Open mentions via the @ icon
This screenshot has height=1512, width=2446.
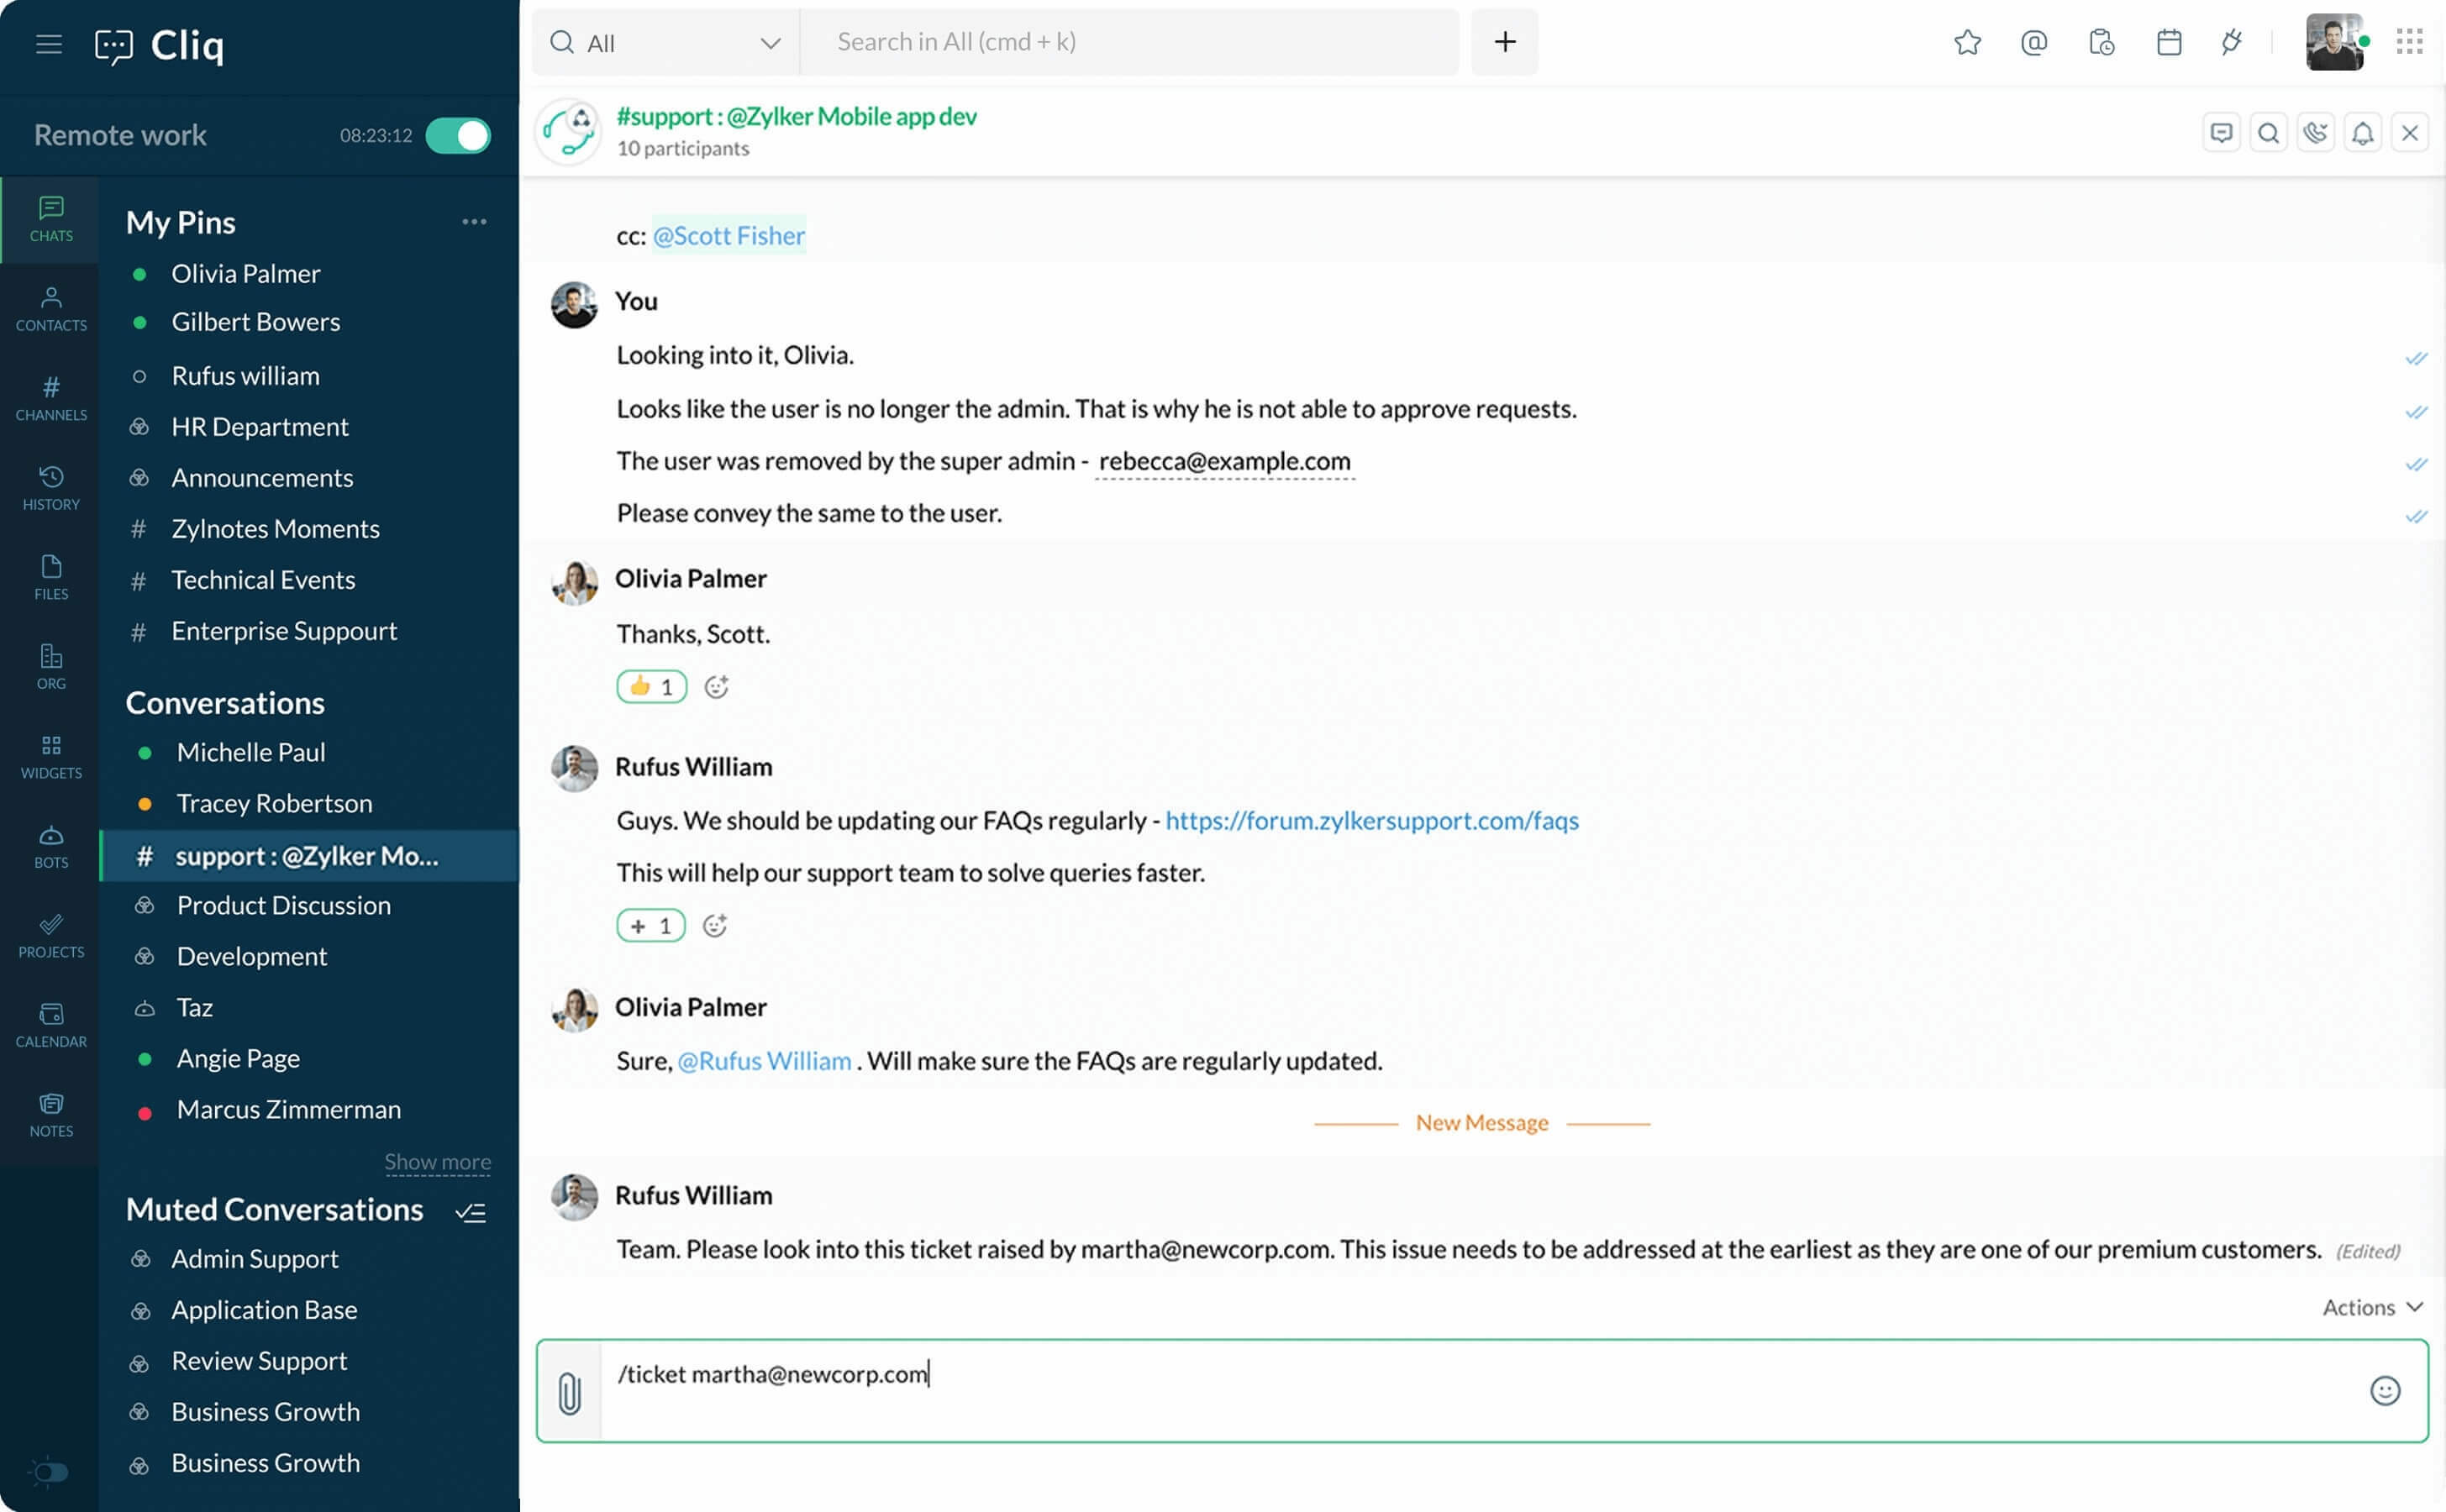click(x=2033, y=42)
